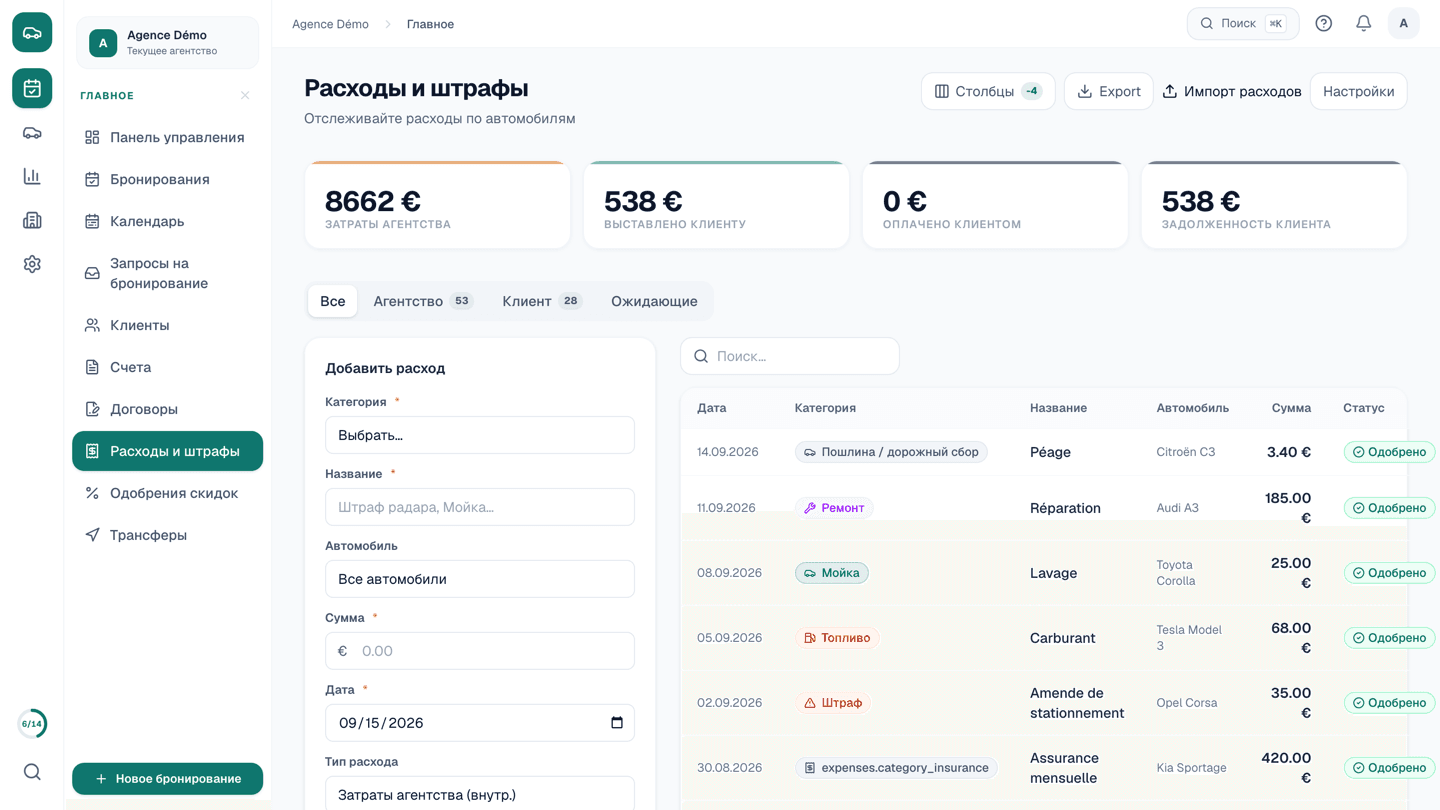Viewport: 1440px width, 810px height.
Task: Click the Agence Démo breadcrumb link
Action: pos(330,24)
